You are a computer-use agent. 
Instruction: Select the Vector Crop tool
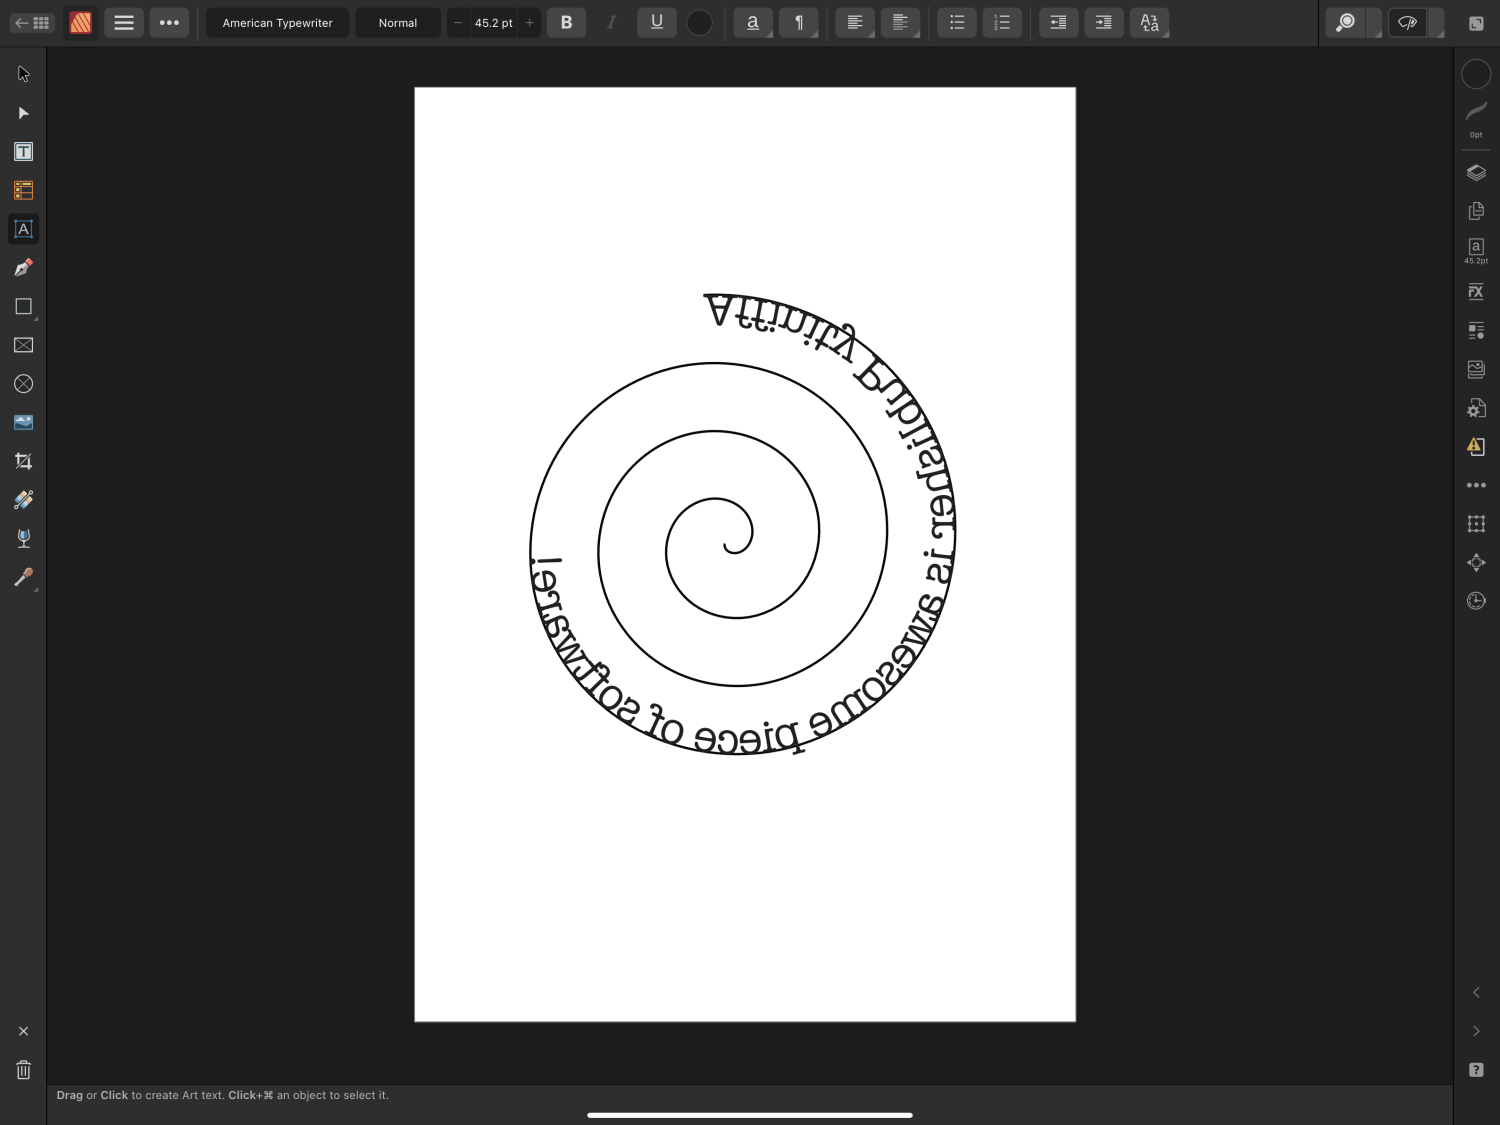(22, 460)
